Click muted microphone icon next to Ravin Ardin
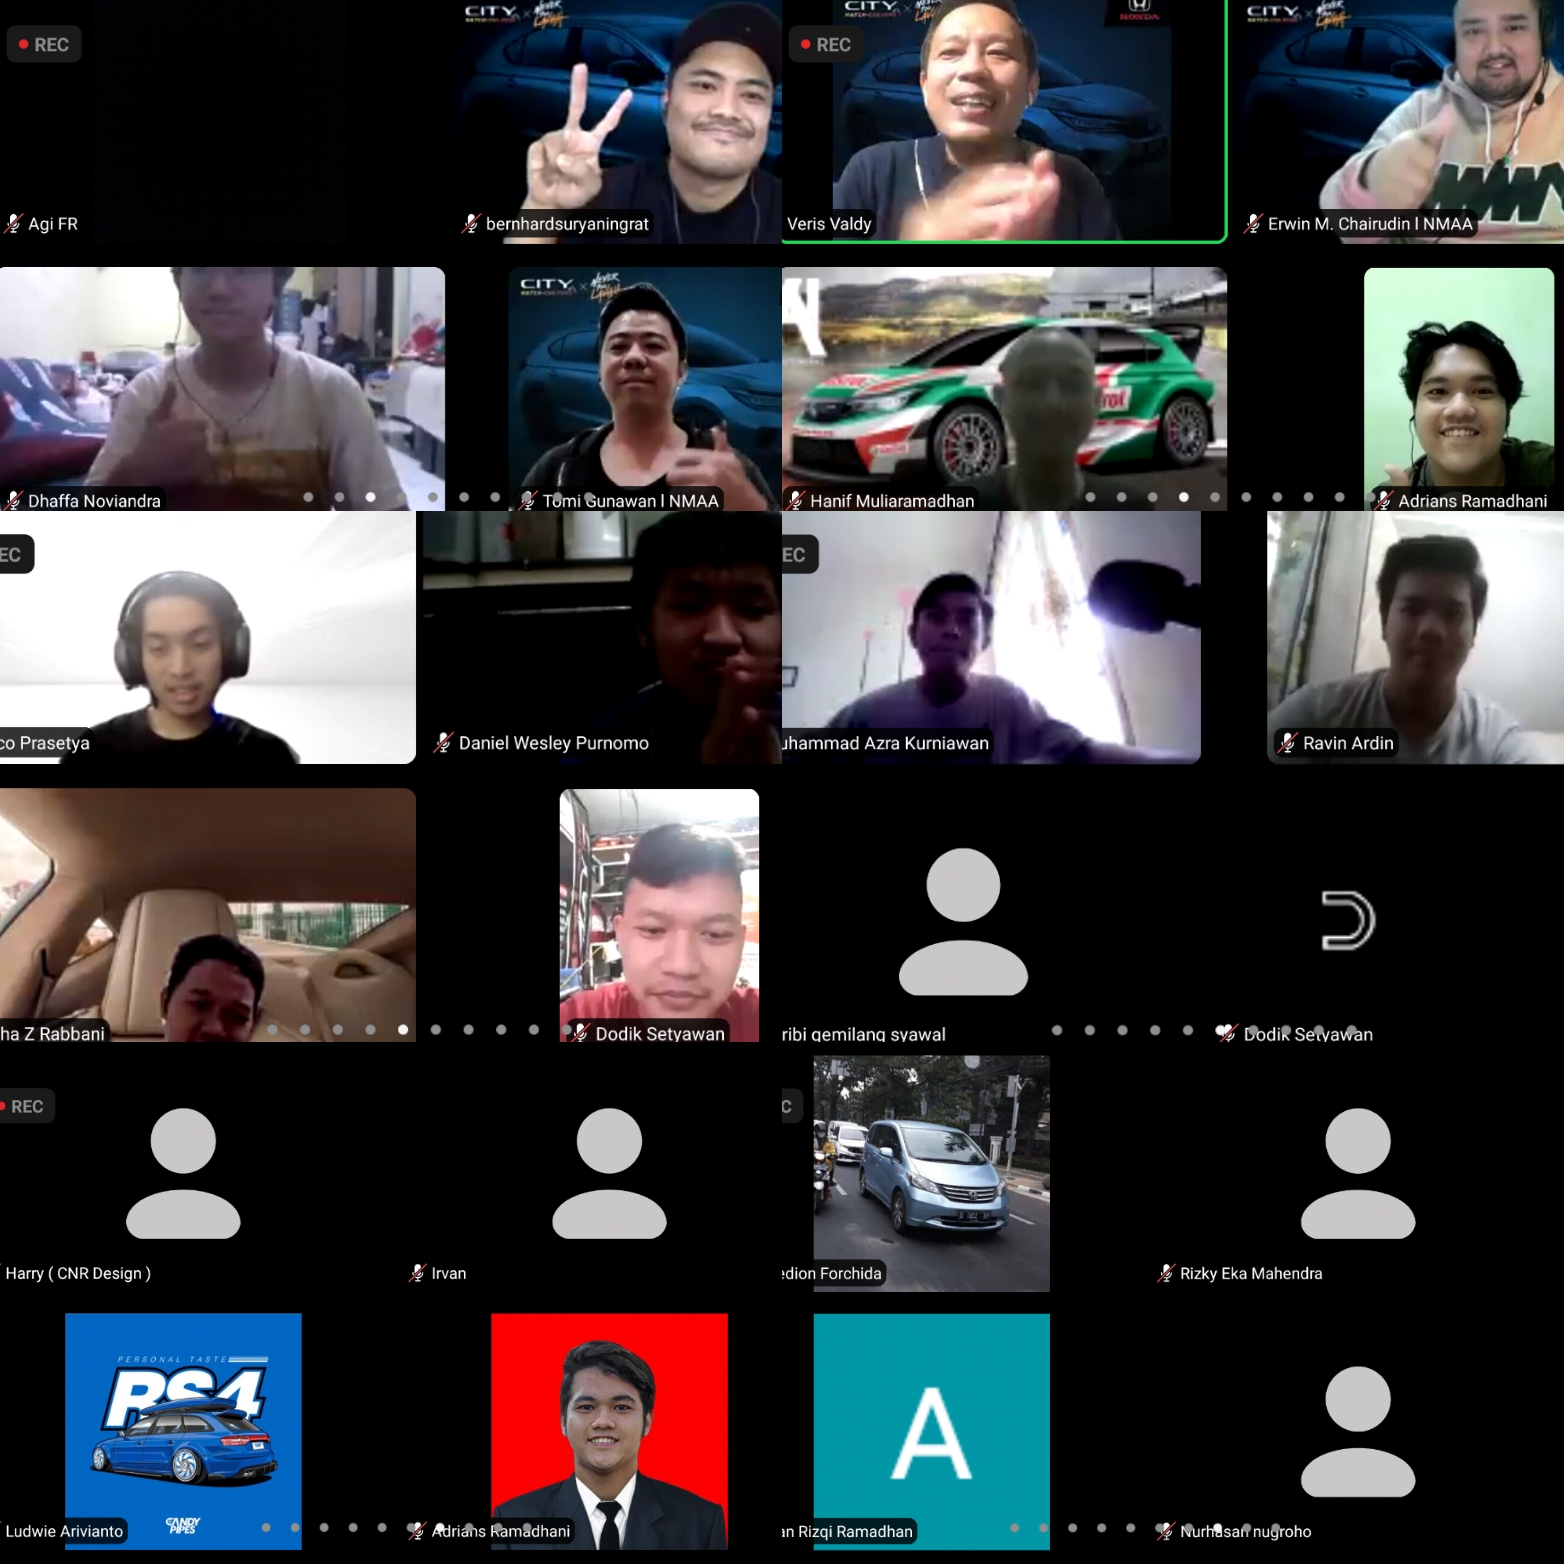Image resolution: width=1564 pixels, height=1564 pixels. [x=1288, y=743]
